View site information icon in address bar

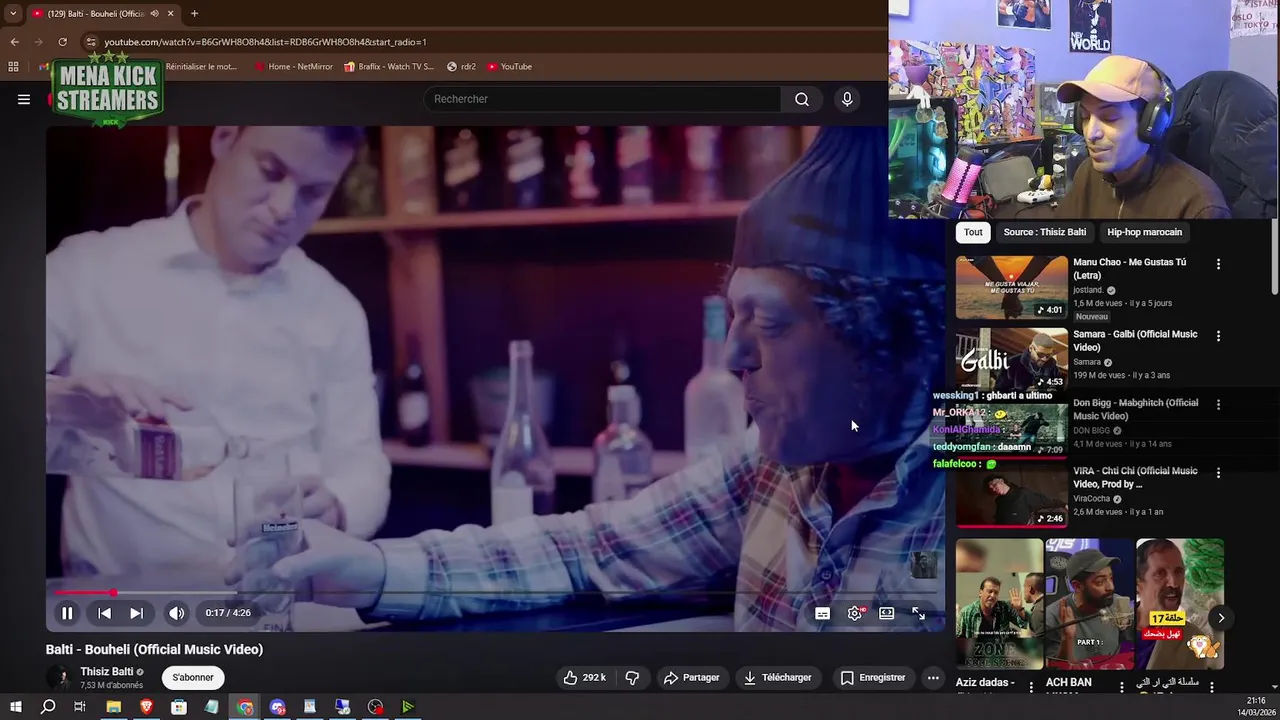coord(91,42)
